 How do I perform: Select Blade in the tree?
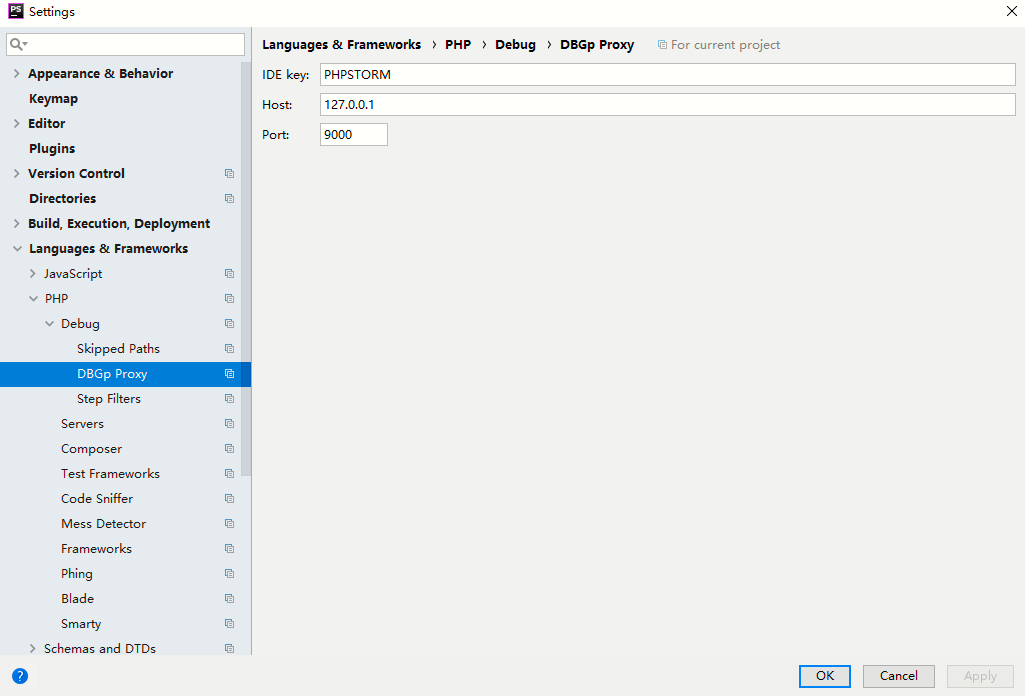77,599
